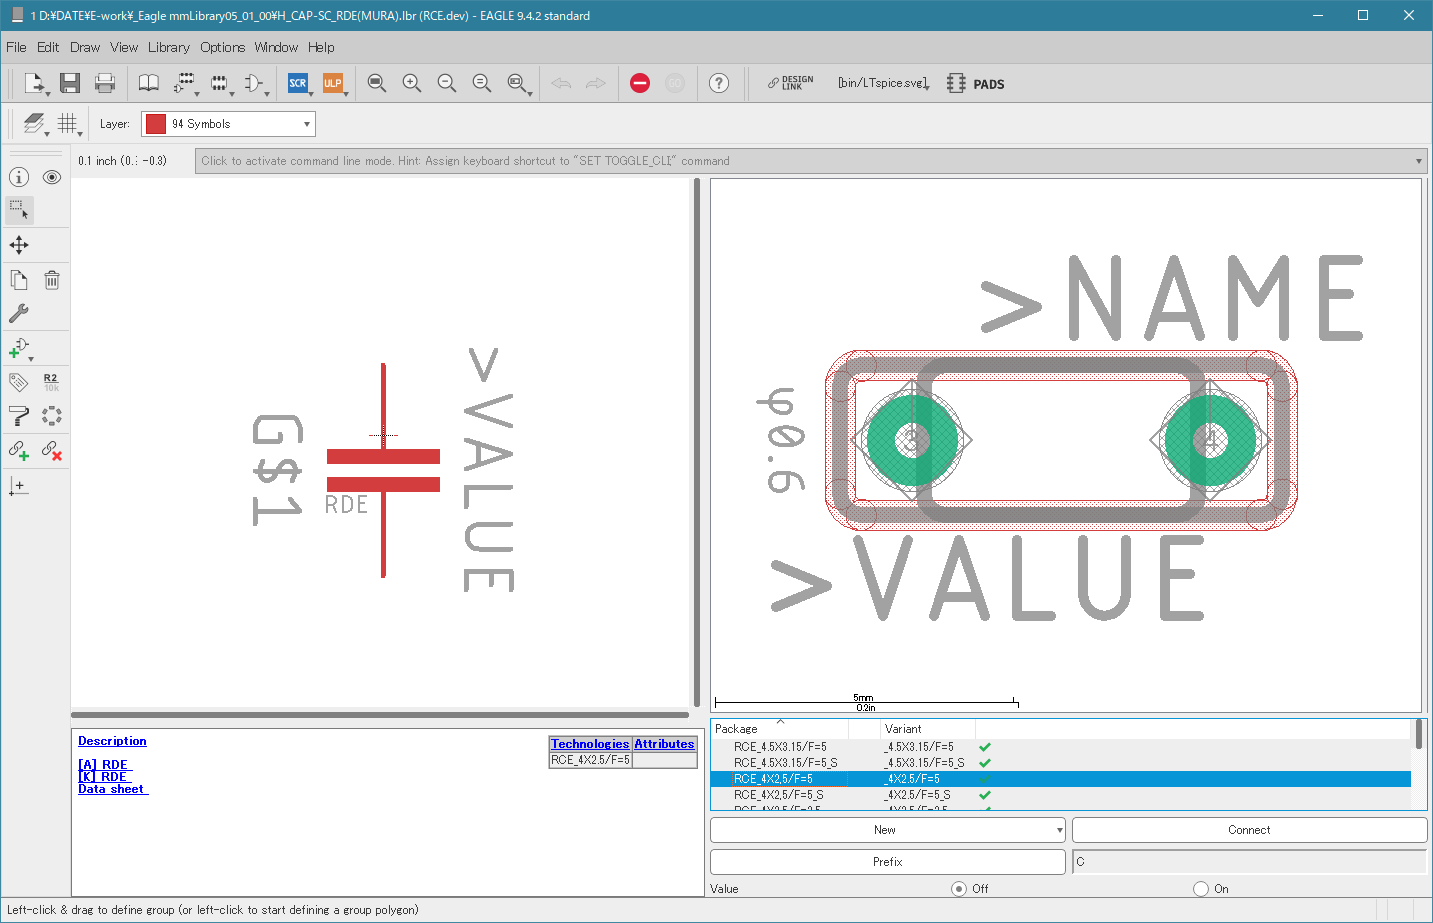The width and height of the screenshot is (1433, 923).
Task: Click the Device editor toolbar icon
Action: [x=185, y=83]
